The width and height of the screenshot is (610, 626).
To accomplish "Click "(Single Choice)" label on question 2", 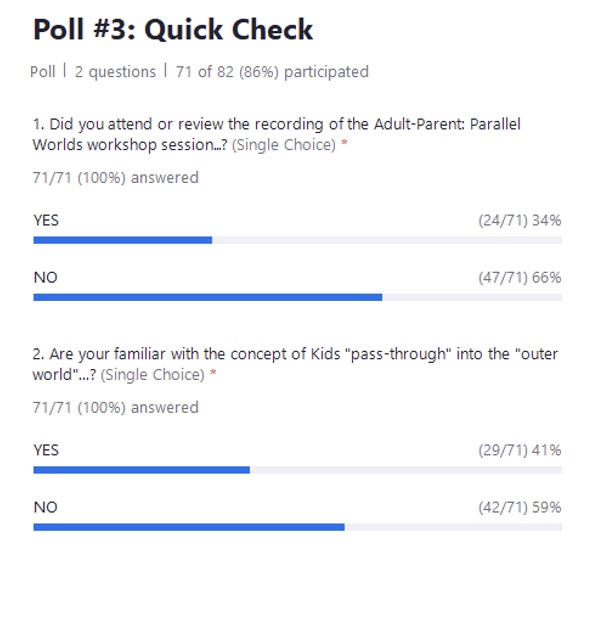I will click(153, 375).
